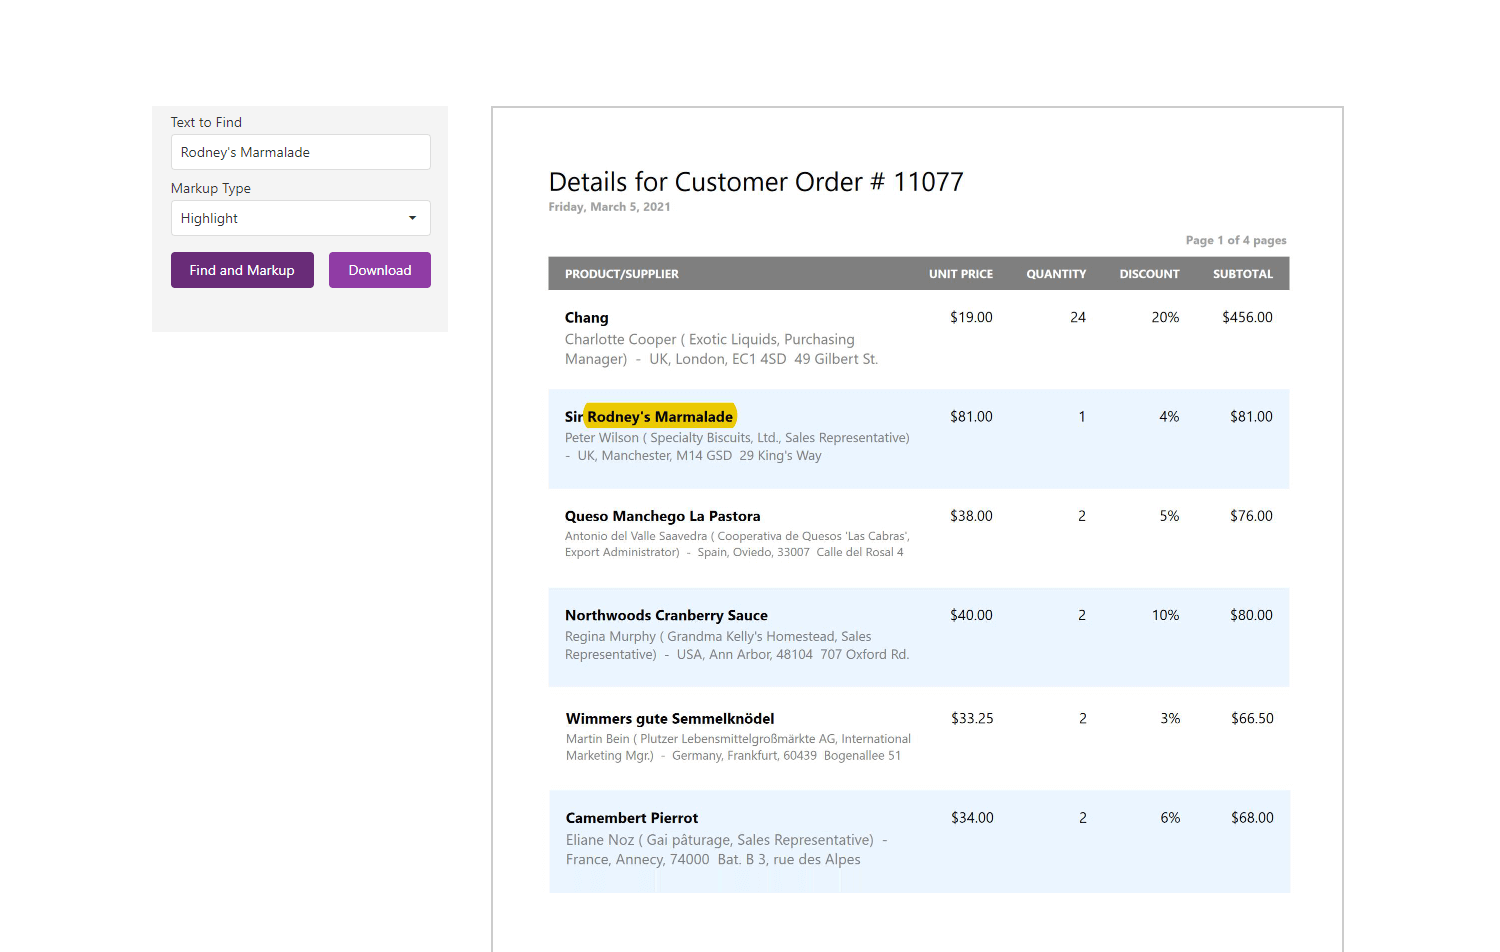Image resolution: width=1500 pixels, height=952 pixels.
Task: Click the highlighted Rodney's Marmalade text
Action: coord(660,416)
